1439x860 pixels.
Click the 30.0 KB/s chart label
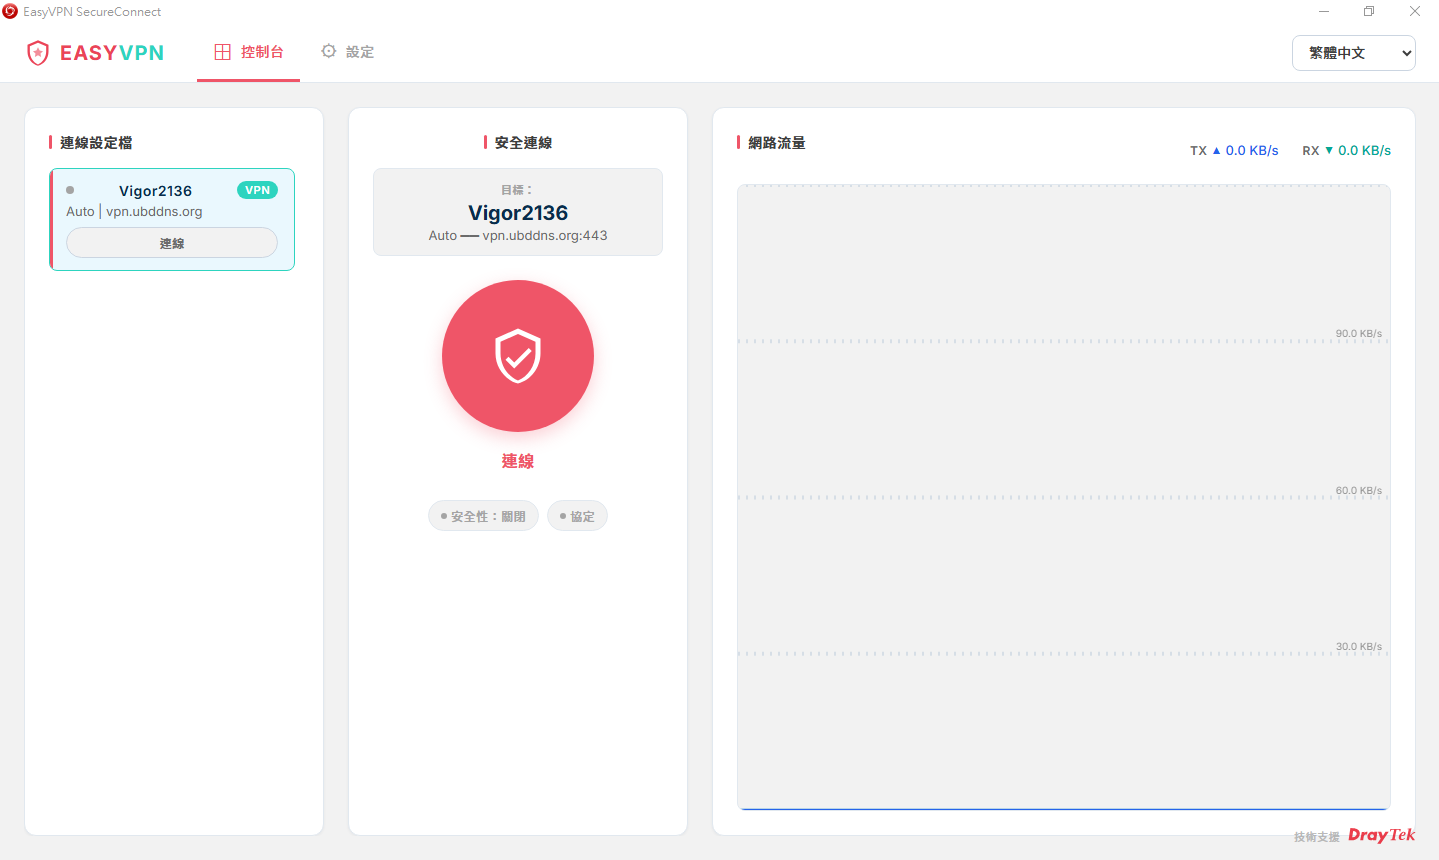(1359, 647)
